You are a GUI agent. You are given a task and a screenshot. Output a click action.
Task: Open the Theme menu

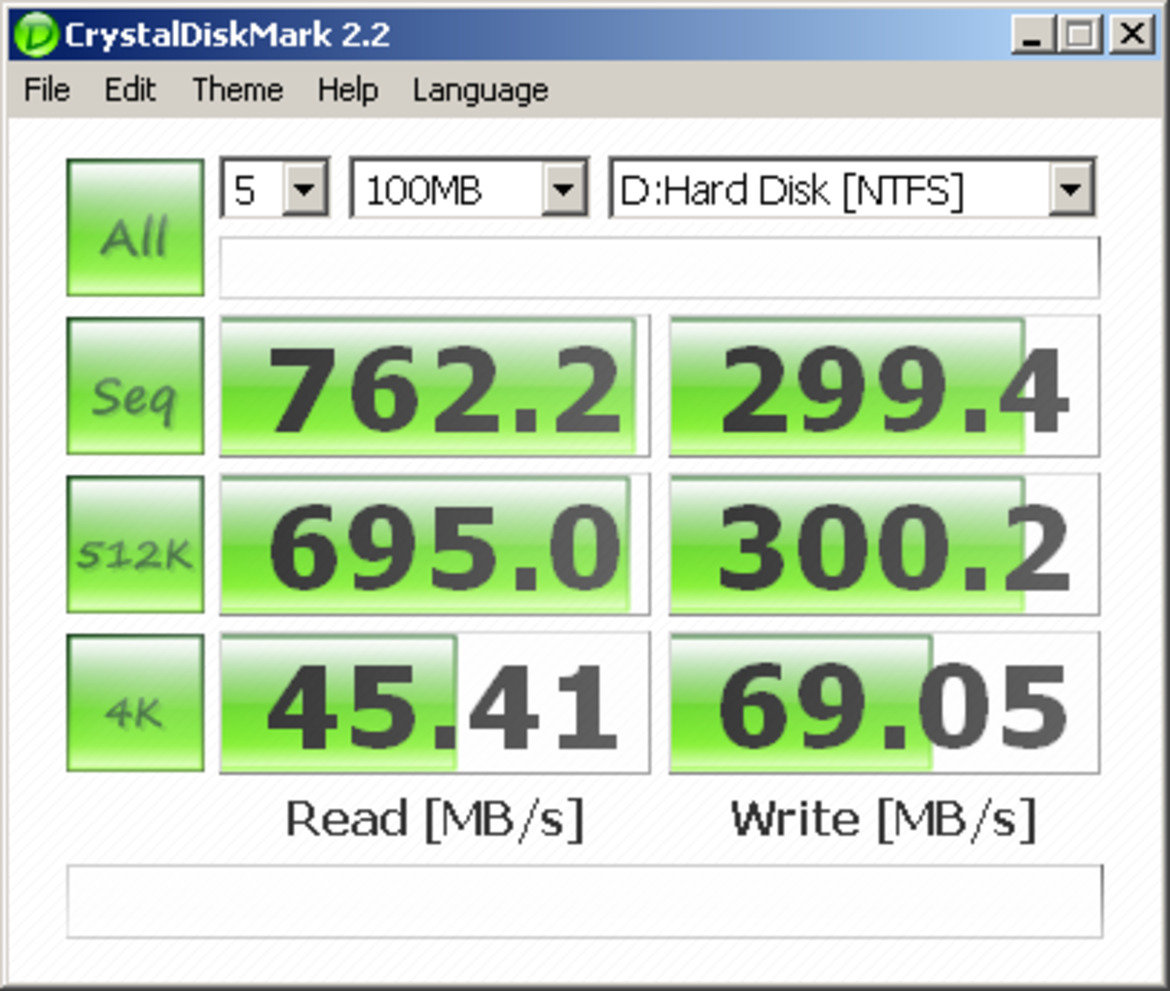[237, 90]
